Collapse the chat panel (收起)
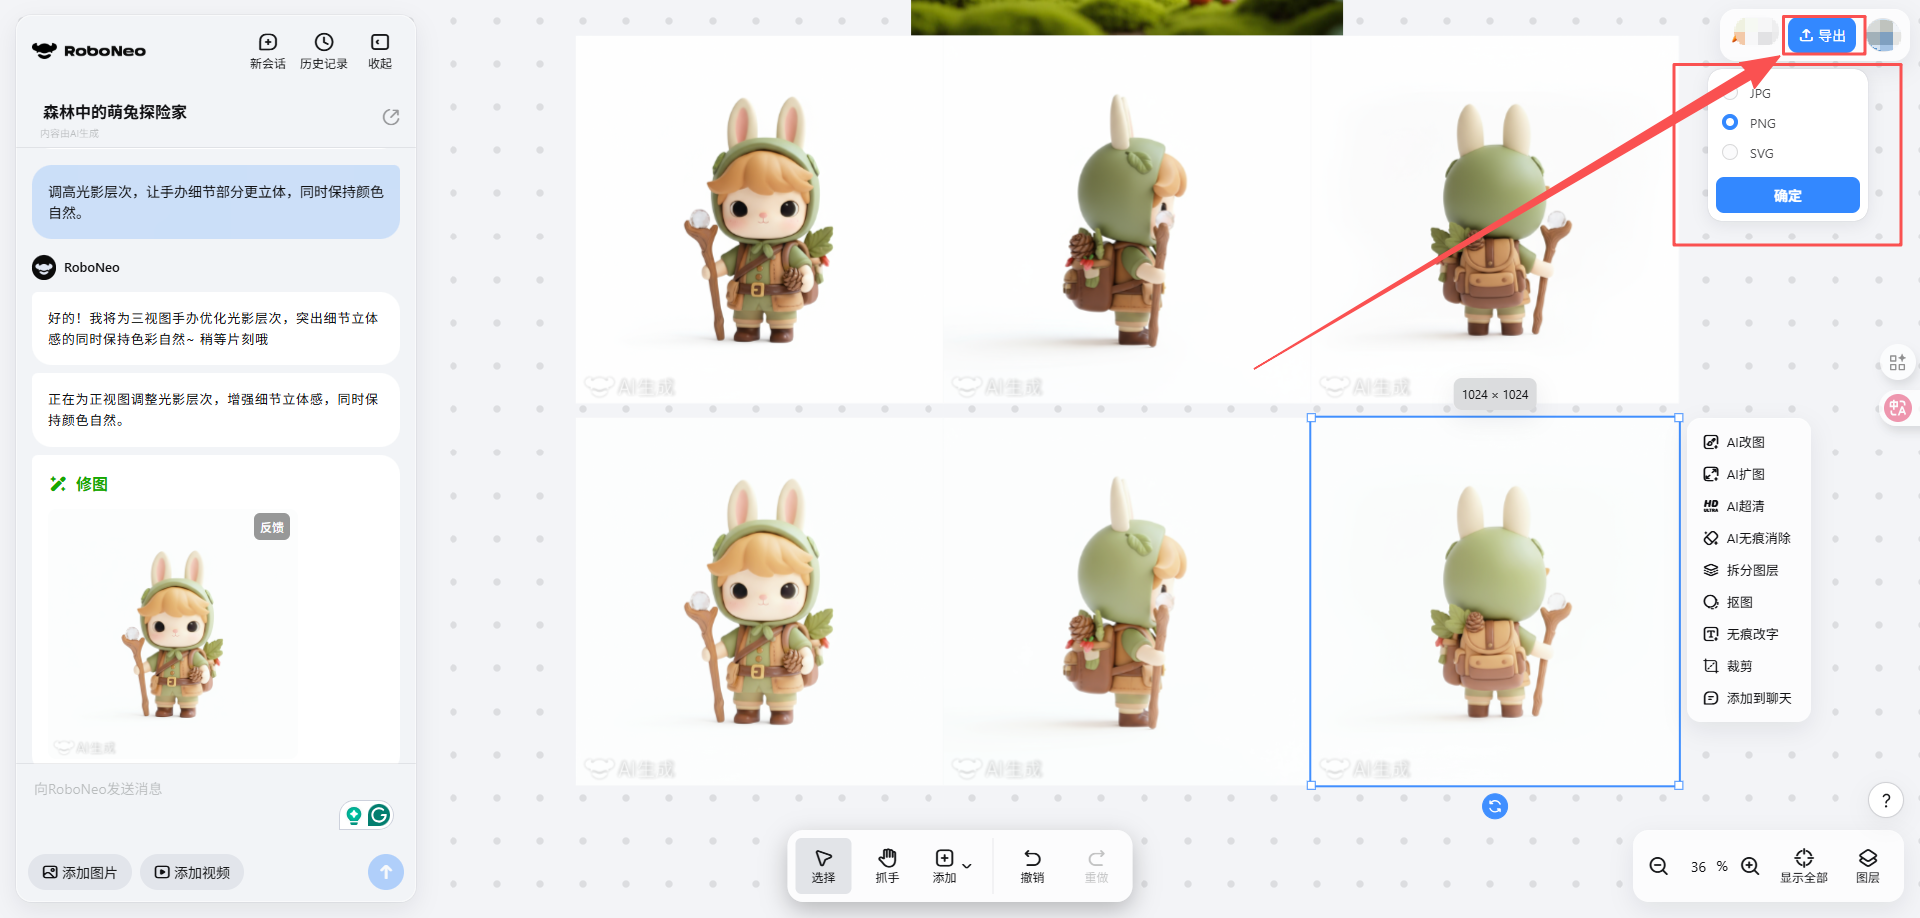This screenshot has height=918, width=1920. coord(380,50)
